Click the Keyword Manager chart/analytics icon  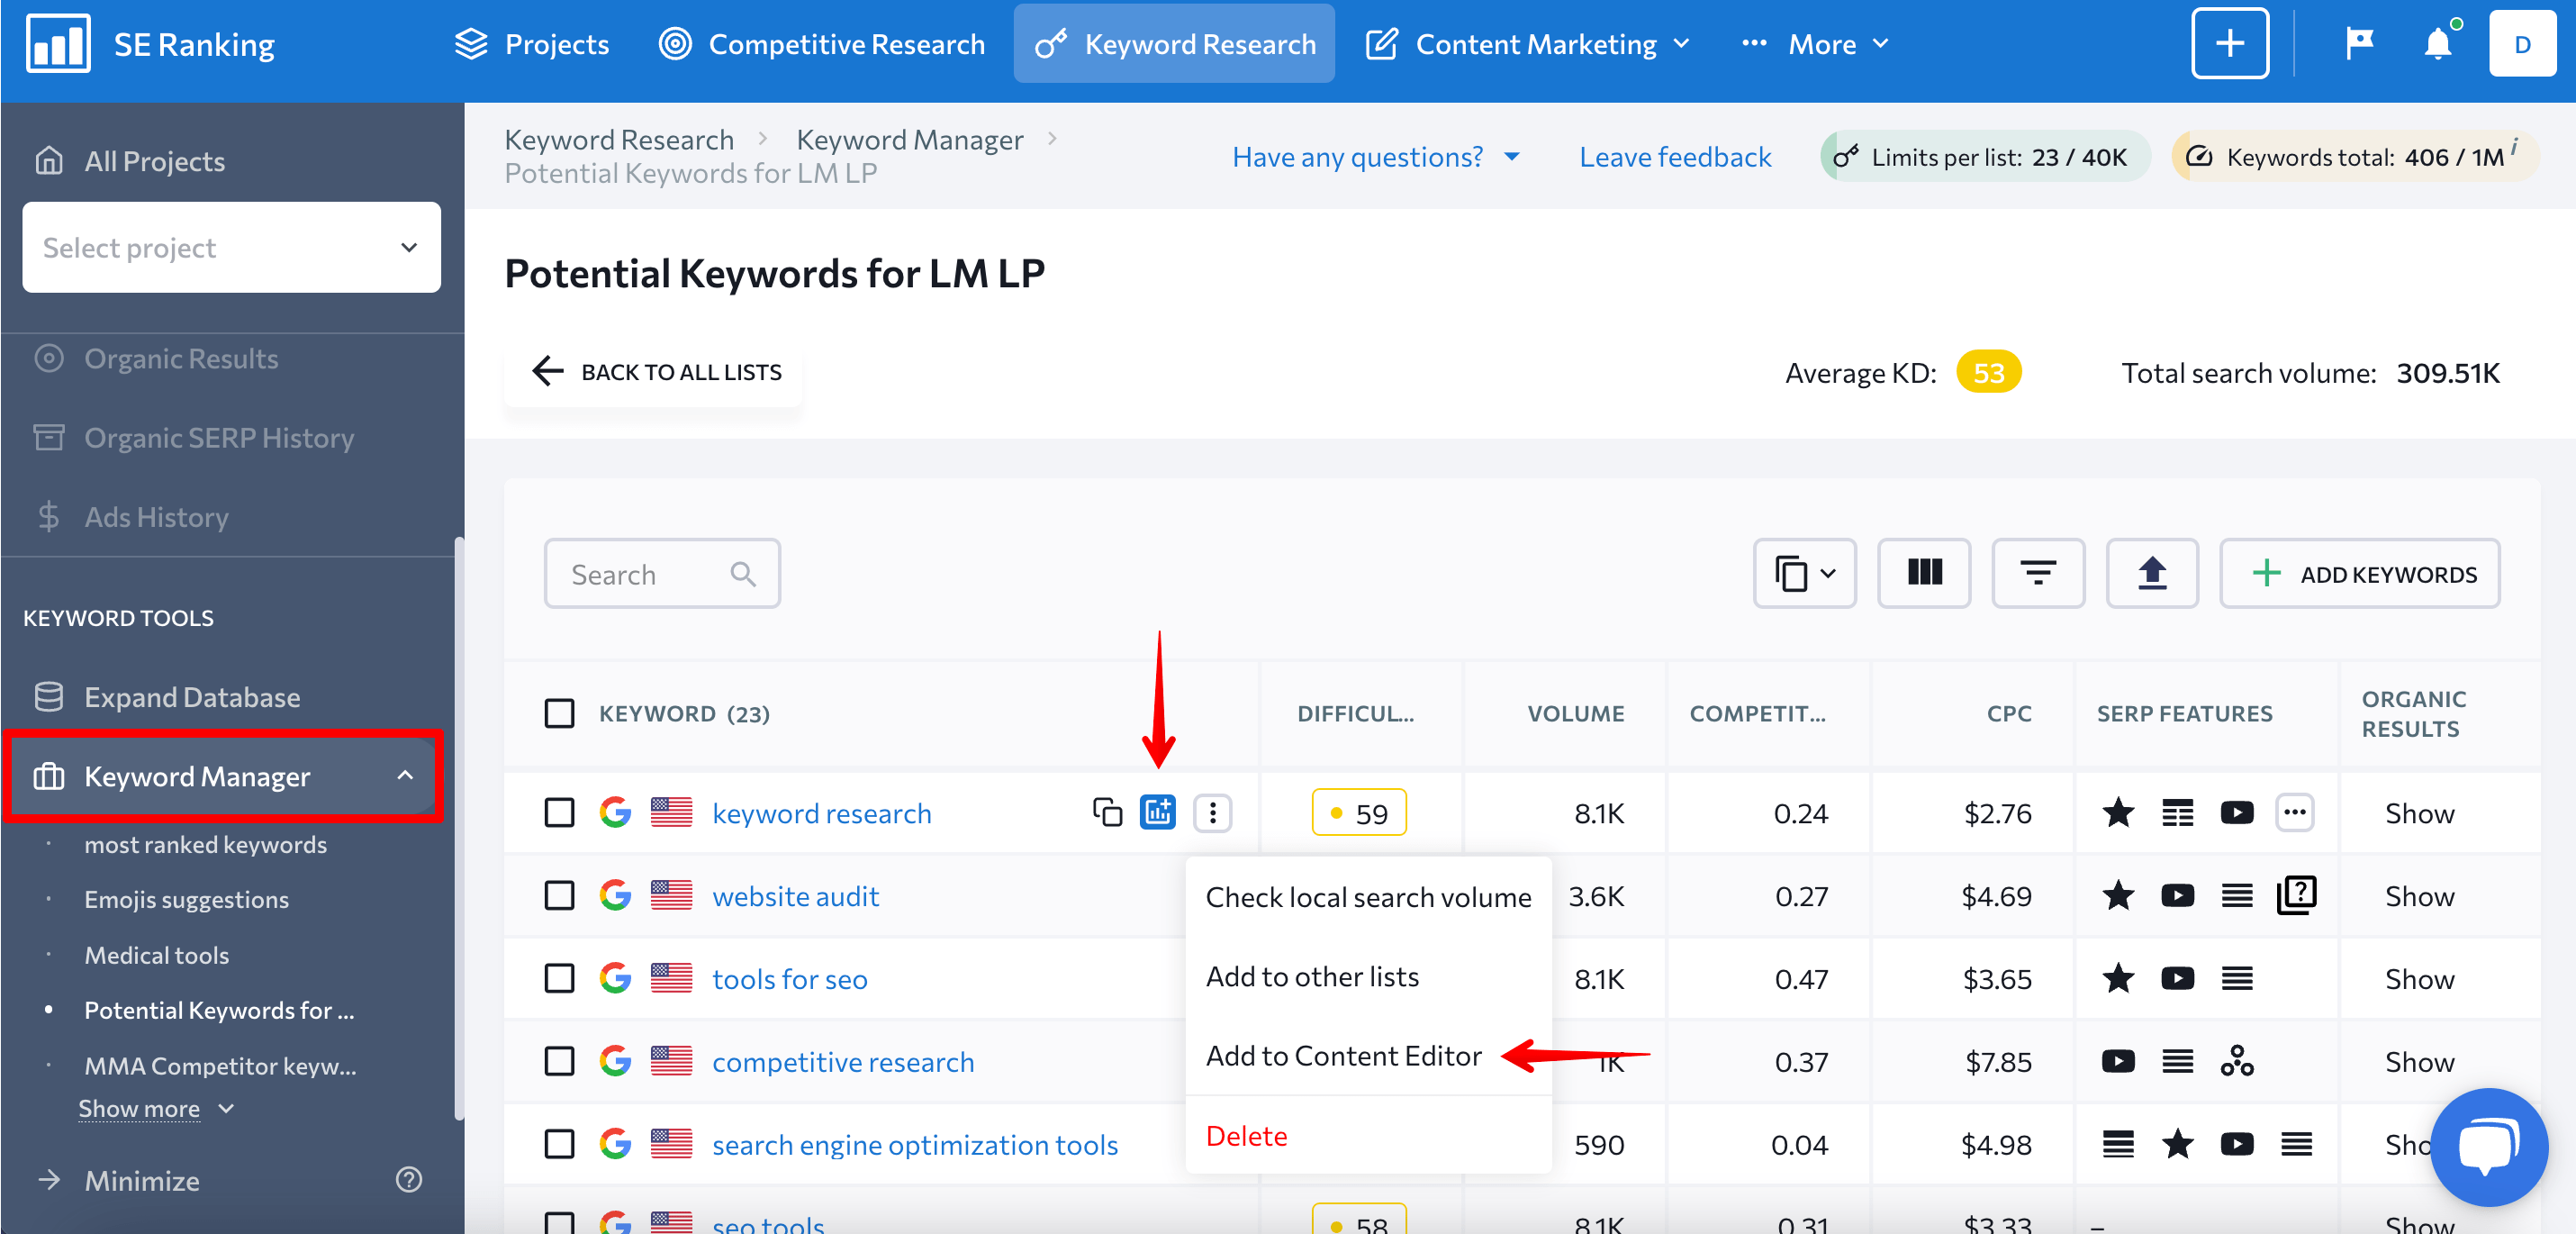(x=1158, y=812)
